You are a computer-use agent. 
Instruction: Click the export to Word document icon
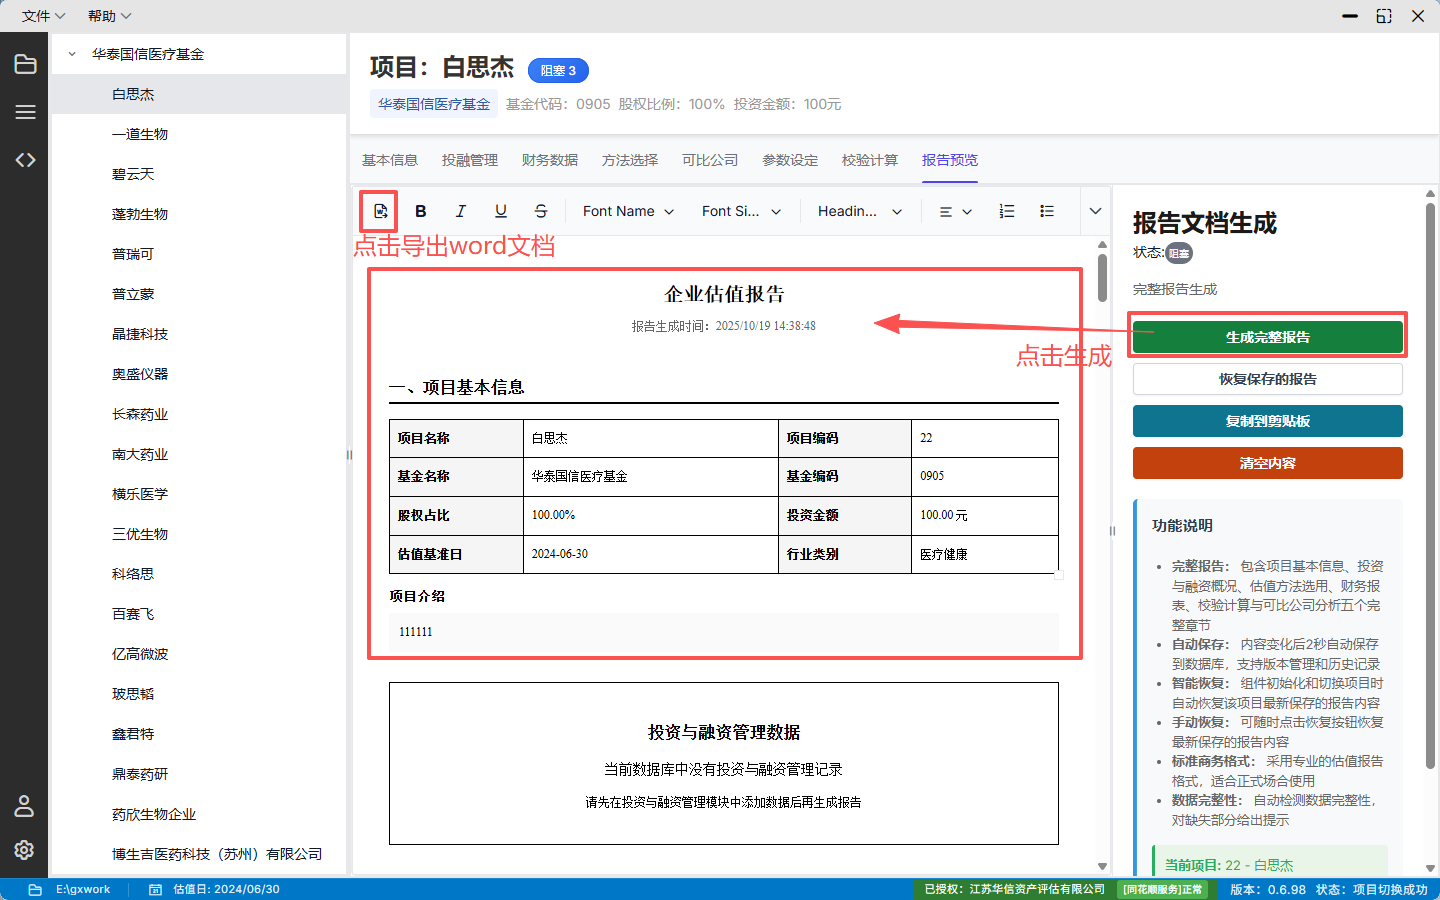click(380, 211)
